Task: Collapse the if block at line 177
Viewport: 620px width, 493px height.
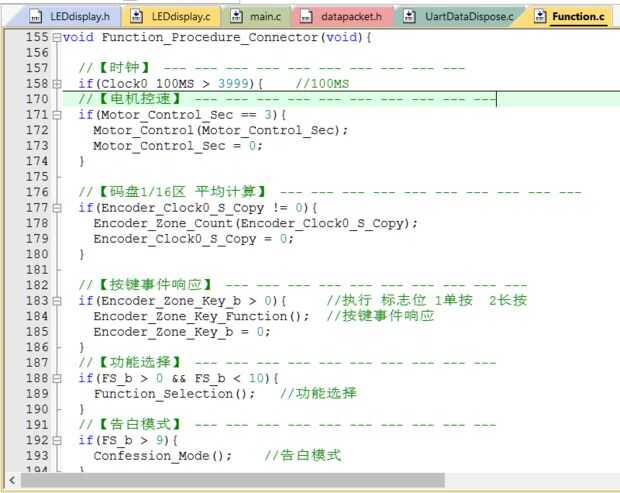Action: [x=57, y=208]
